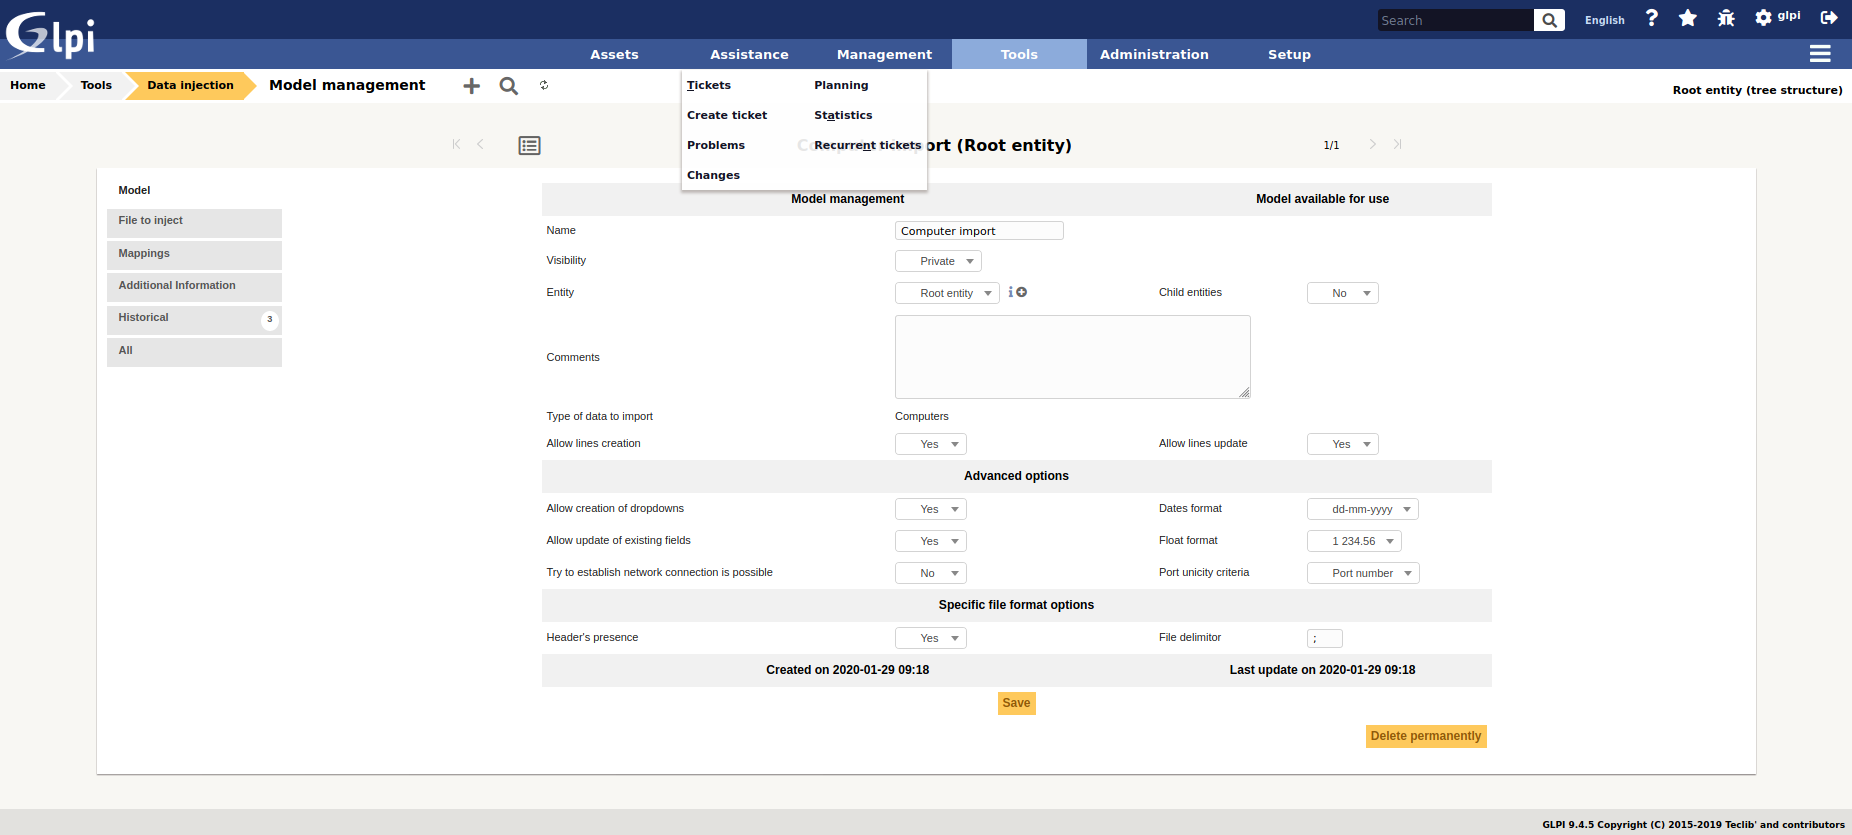Select Create ticket from Assistance menu
The height and width of the screenshot is (835, 1852).
[x=727, y=115]
